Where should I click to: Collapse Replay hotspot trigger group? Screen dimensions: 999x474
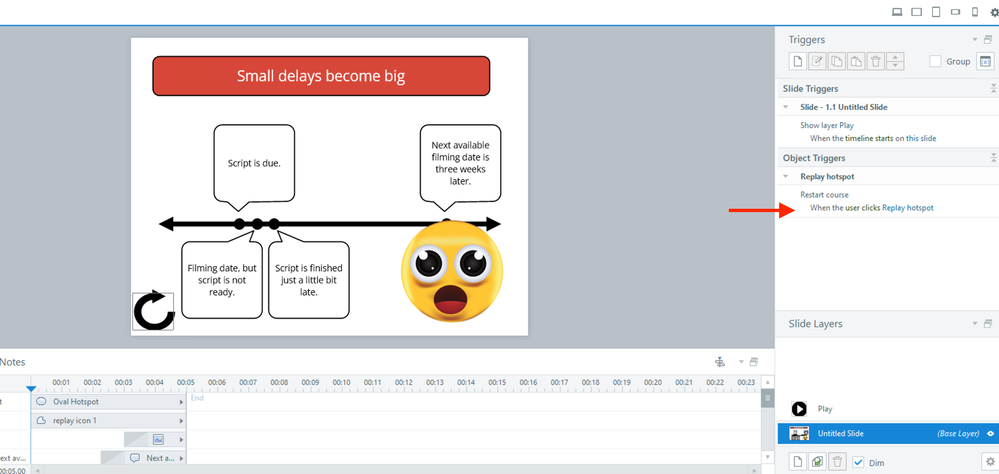click(x=786, y=176)
